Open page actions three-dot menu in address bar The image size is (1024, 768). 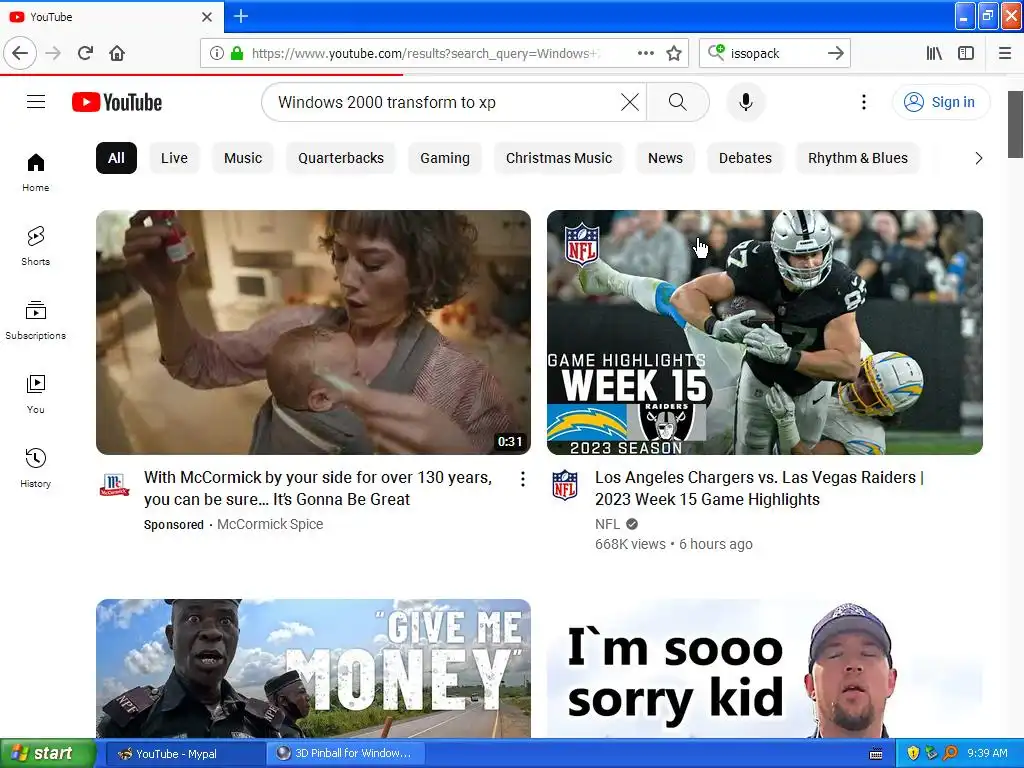(x=646, y=53)
